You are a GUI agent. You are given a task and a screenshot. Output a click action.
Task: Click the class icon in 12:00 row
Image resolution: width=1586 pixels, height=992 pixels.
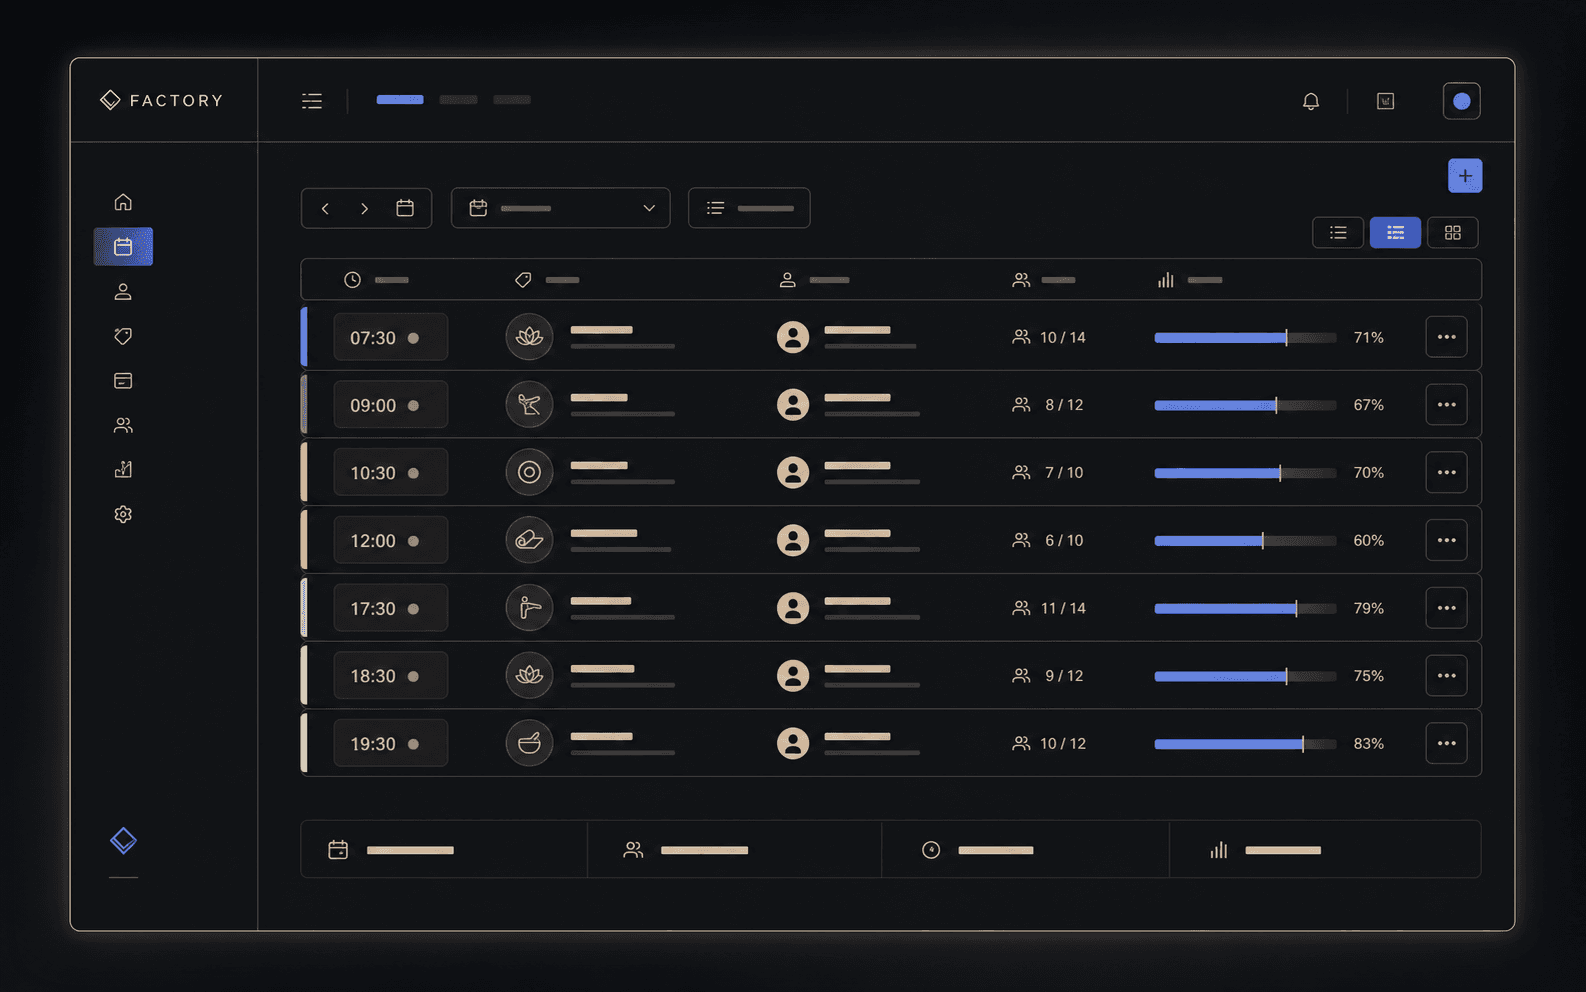(x=529, y=540)
